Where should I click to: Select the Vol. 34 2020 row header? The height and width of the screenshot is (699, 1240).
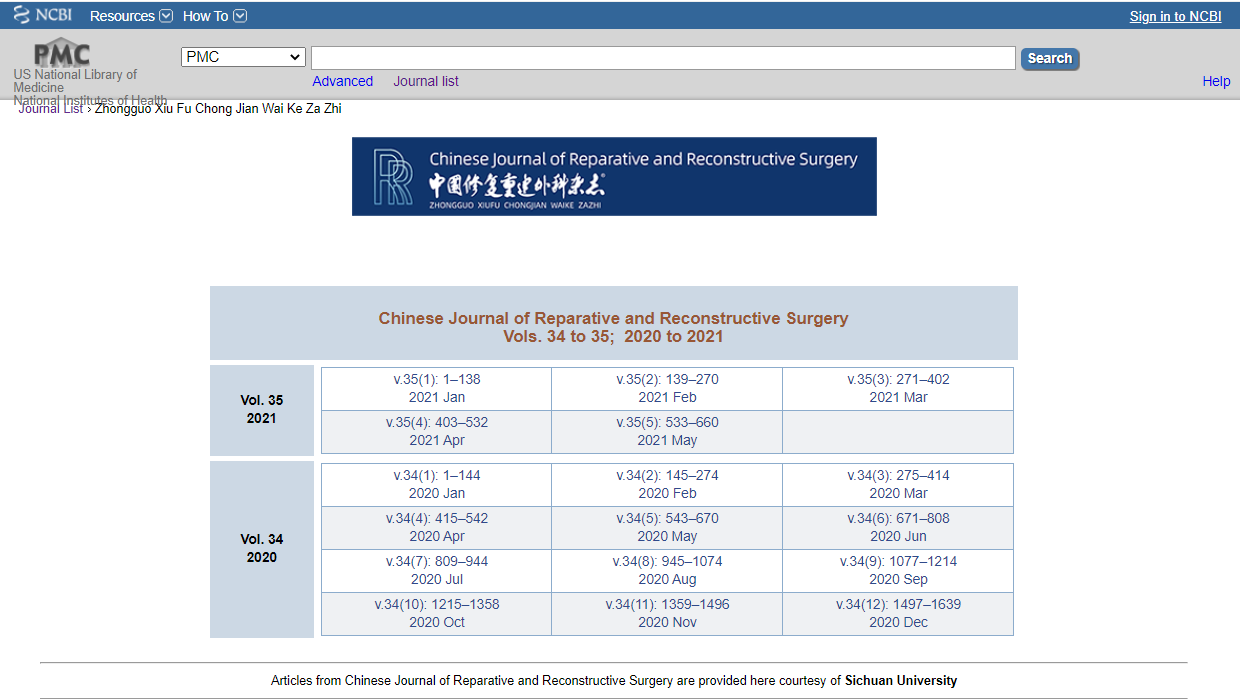coord(262,549)
